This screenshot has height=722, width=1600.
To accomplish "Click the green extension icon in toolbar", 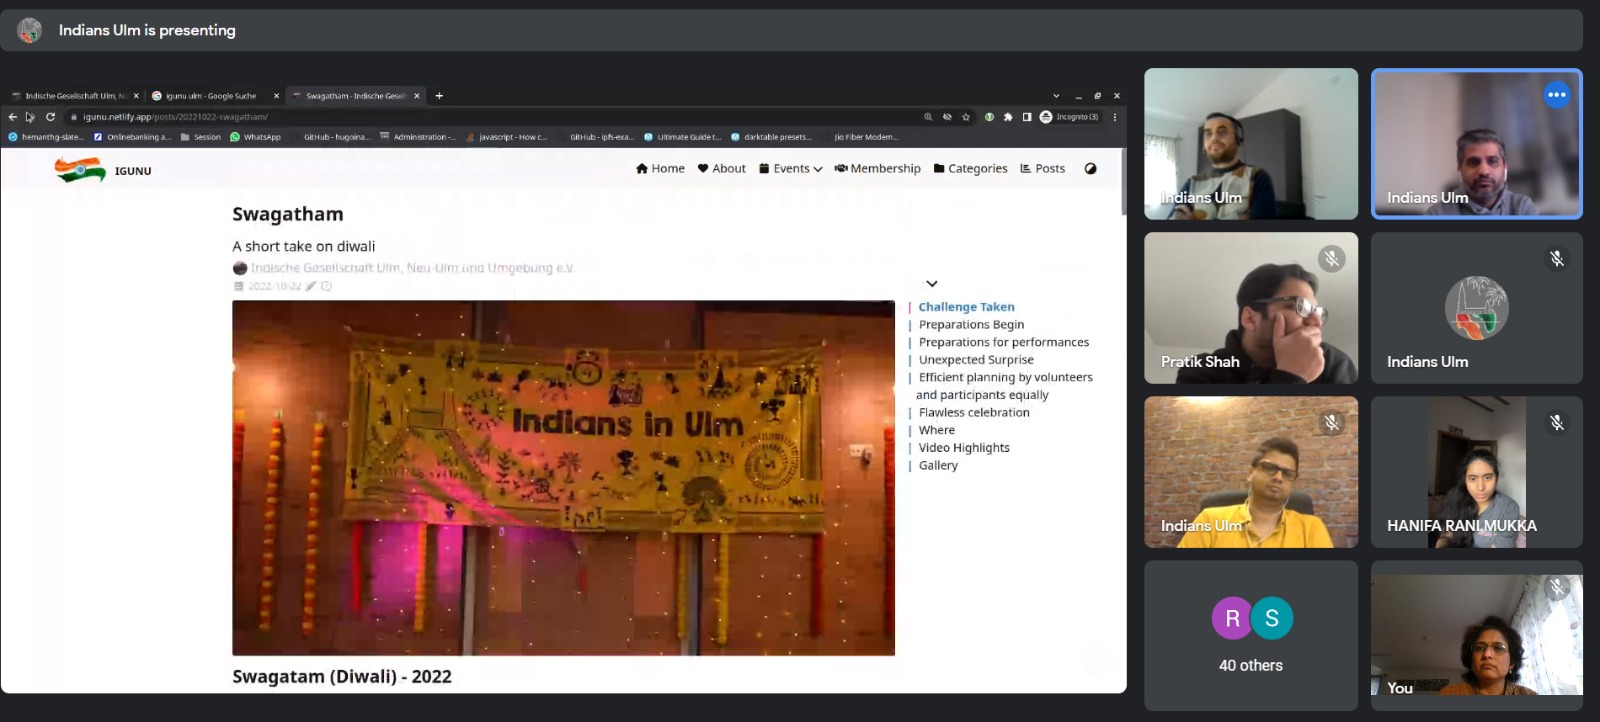I will pyautogui.click(x=989, y=117).
